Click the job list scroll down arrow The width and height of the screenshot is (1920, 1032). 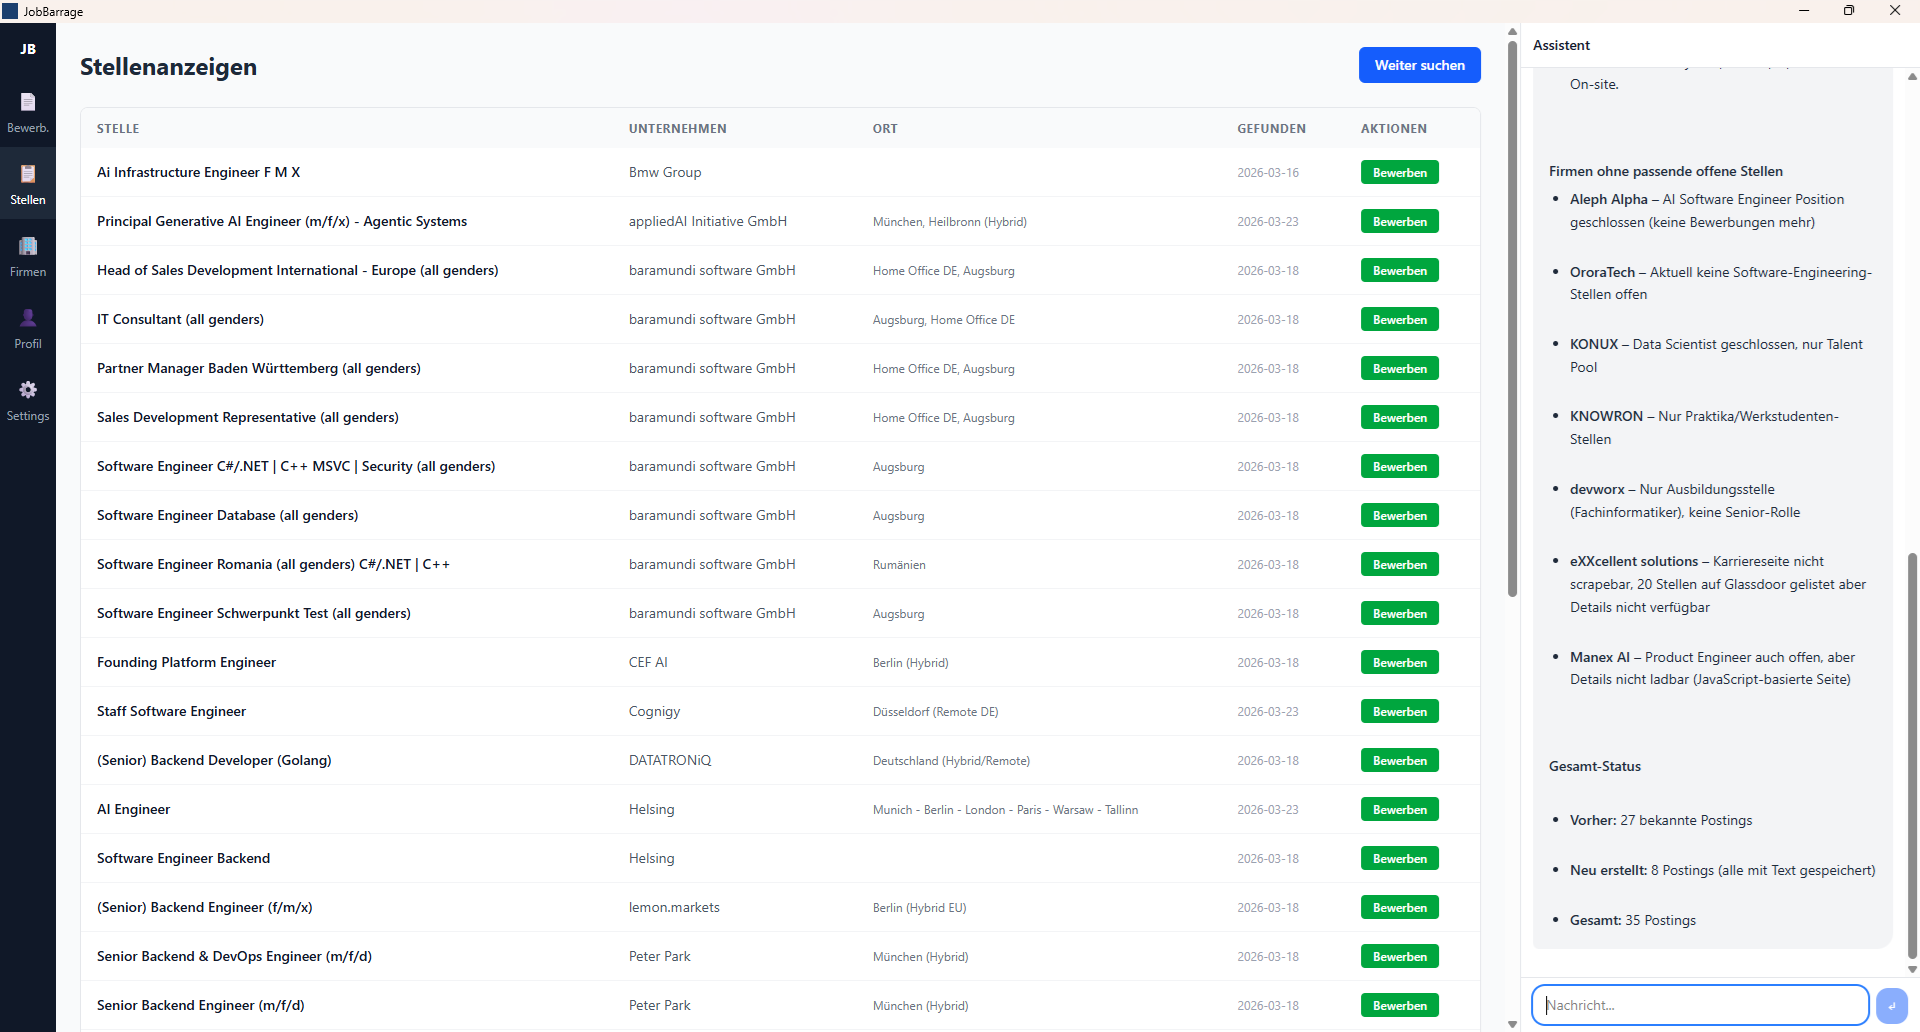click(x=1512, y=1024)
